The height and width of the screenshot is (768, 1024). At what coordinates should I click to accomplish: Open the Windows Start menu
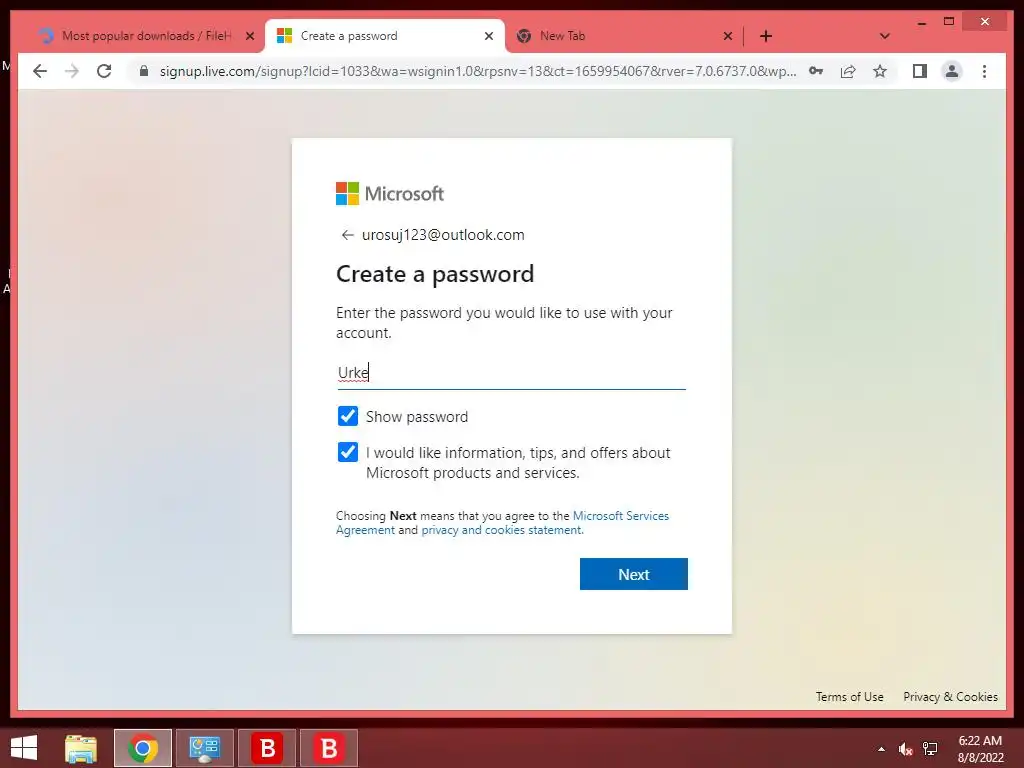(24, 748)
